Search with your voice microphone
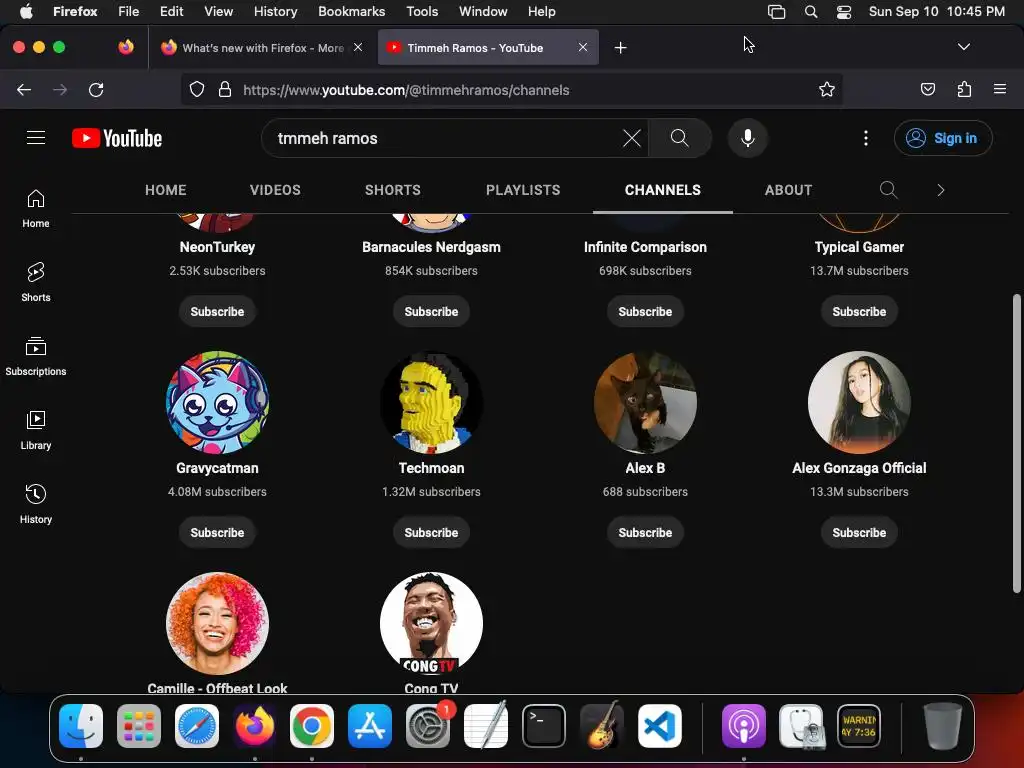This screenshot has width=1024, height=768. click(748, 138)
